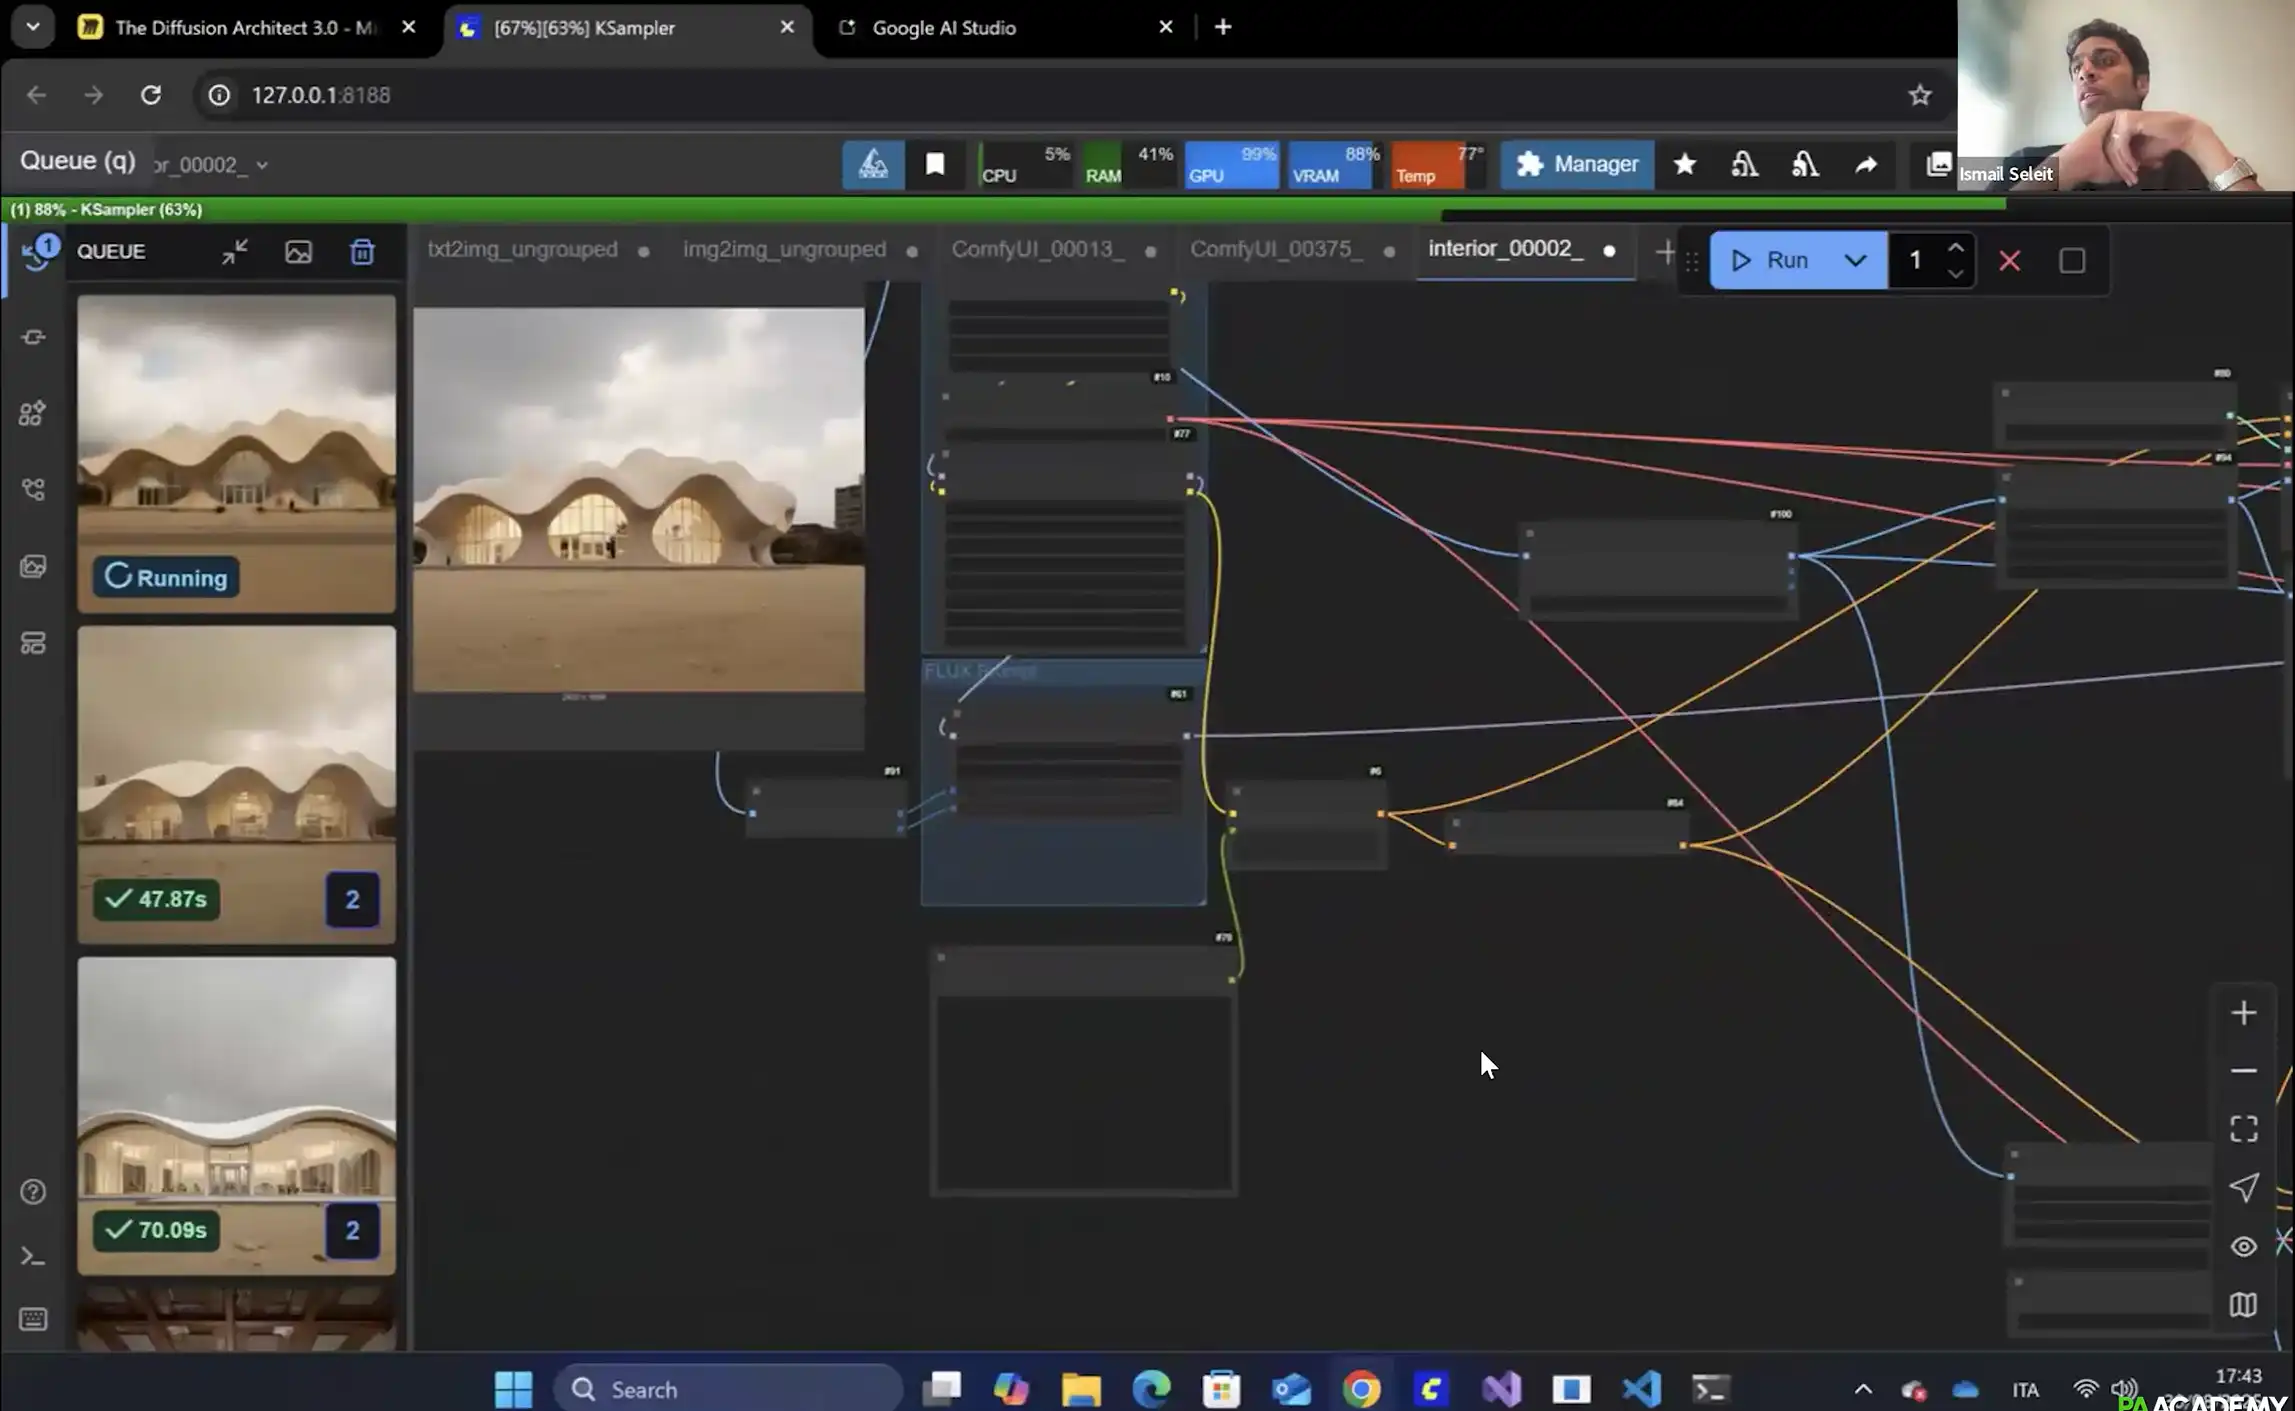Screen dimensions: 2295x1411
Task: Add a new workflow tab
Action: pyautogui.click(x=1665, y=252)
